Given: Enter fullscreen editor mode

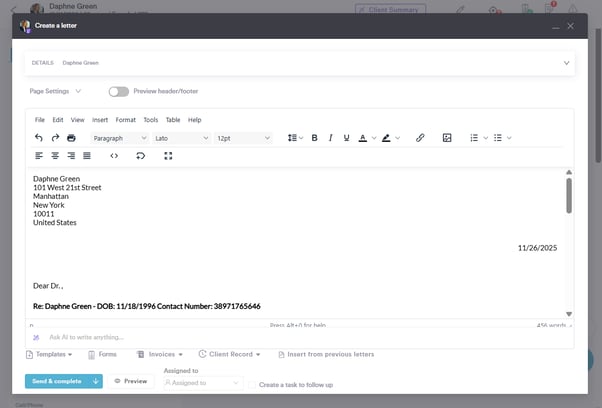Looking at the screenshot, I should 168,156.
